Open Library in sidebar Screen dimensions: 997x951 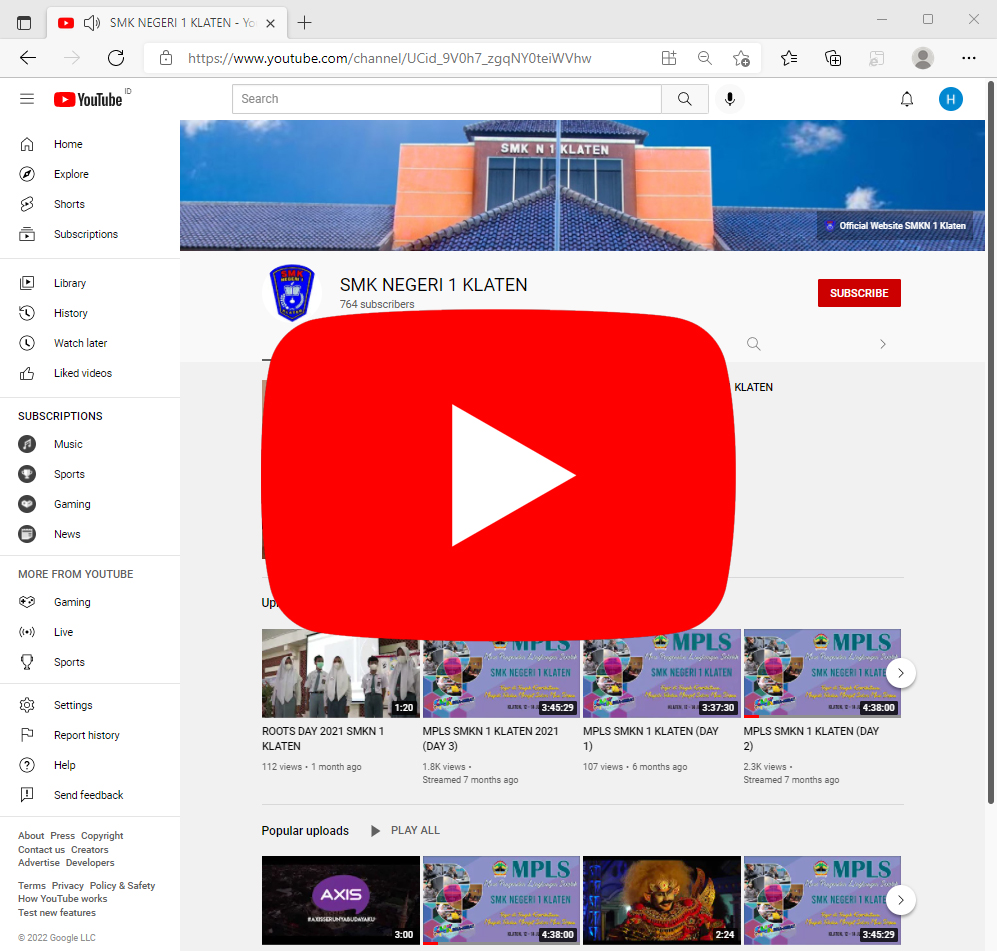[x=90, y=283]
